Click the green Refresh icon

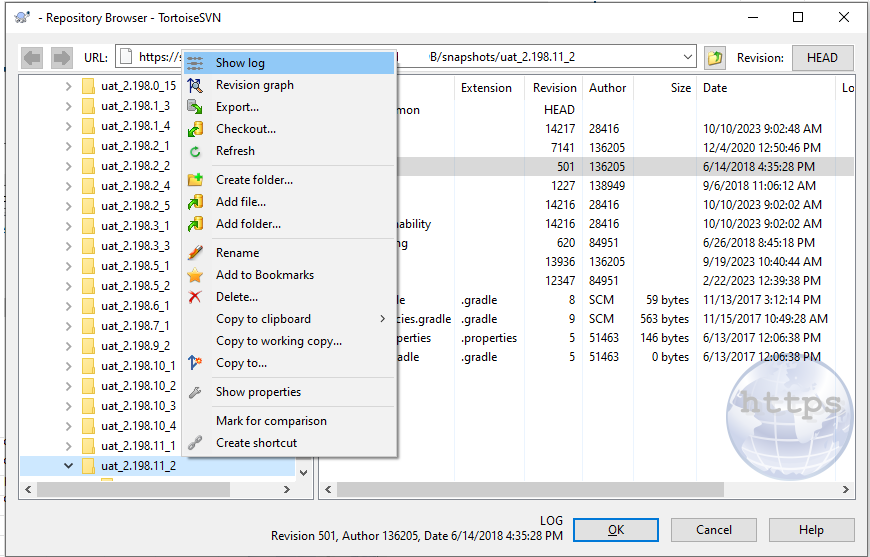pos(195,151)
